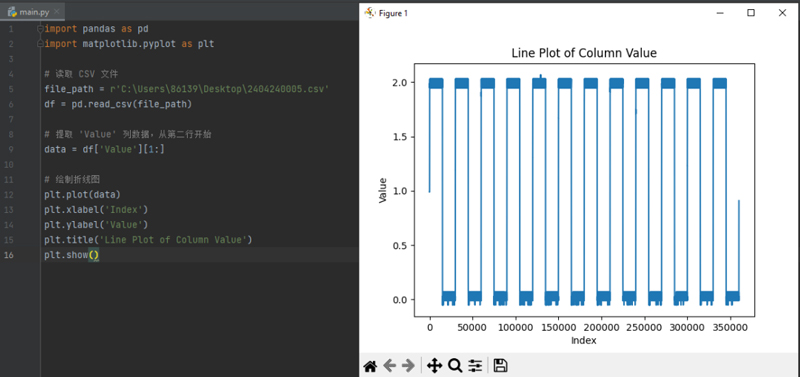Image resolution: width=800 pixels, height=377 pixels.
Task: Click the fold marker at line 2
Action: coord(40,44)
